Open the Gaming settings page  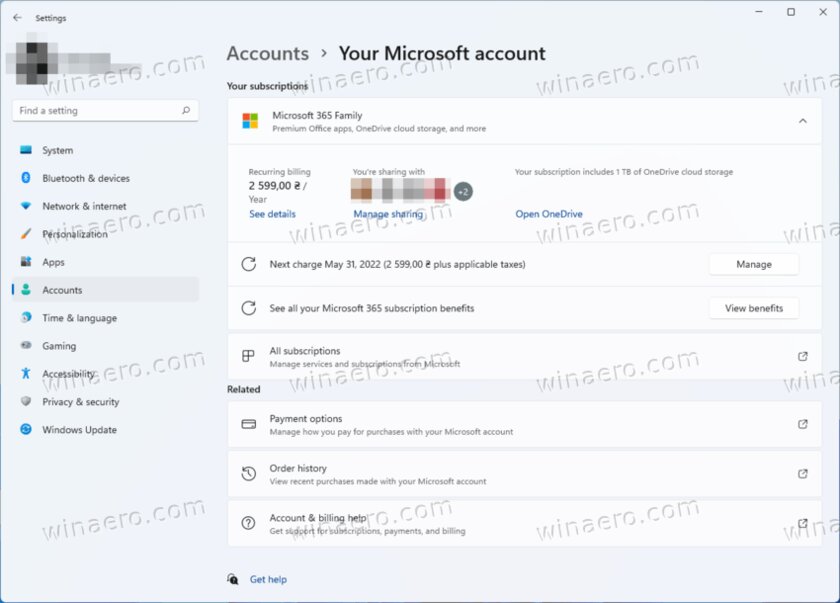coord(105,346)
